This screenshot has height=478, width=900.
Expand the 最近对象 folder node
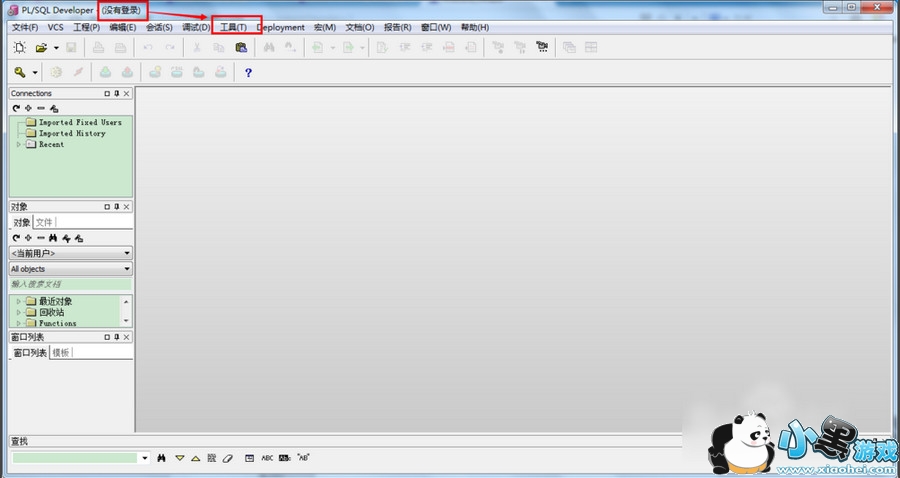tap(18, 301)
